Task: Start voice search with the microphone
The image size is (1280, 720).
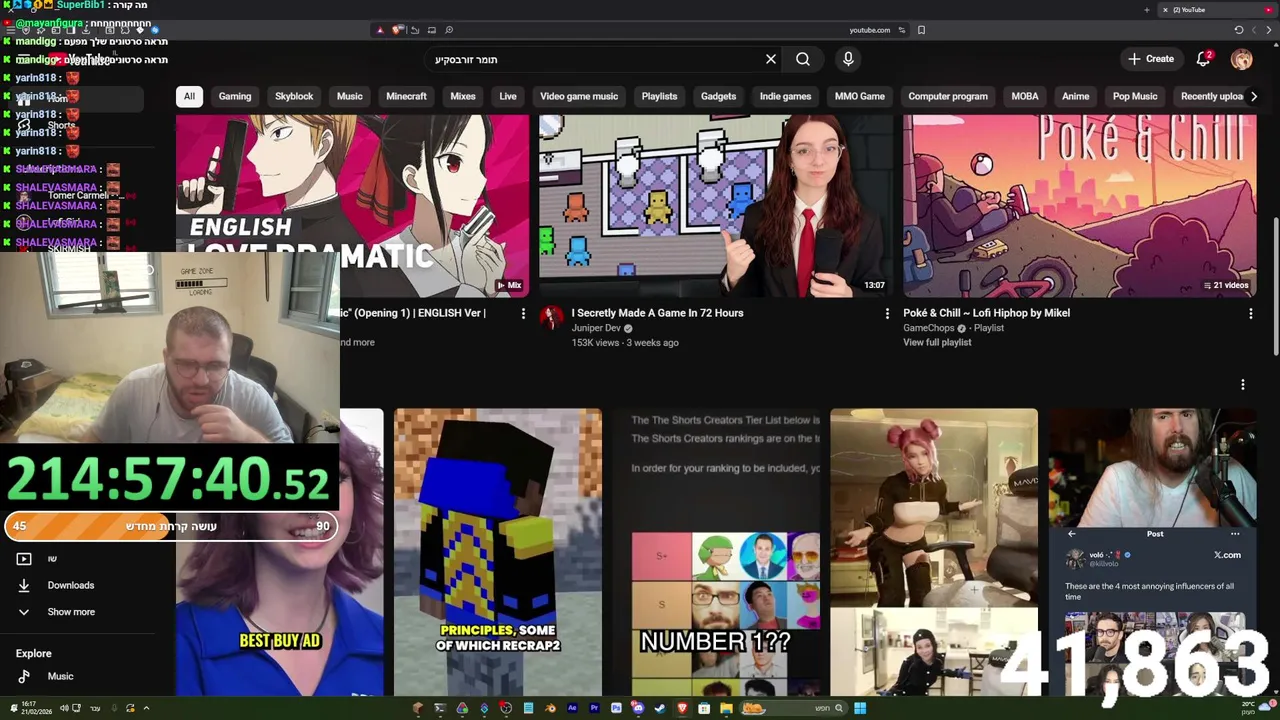Action: (x=848, y=59)
